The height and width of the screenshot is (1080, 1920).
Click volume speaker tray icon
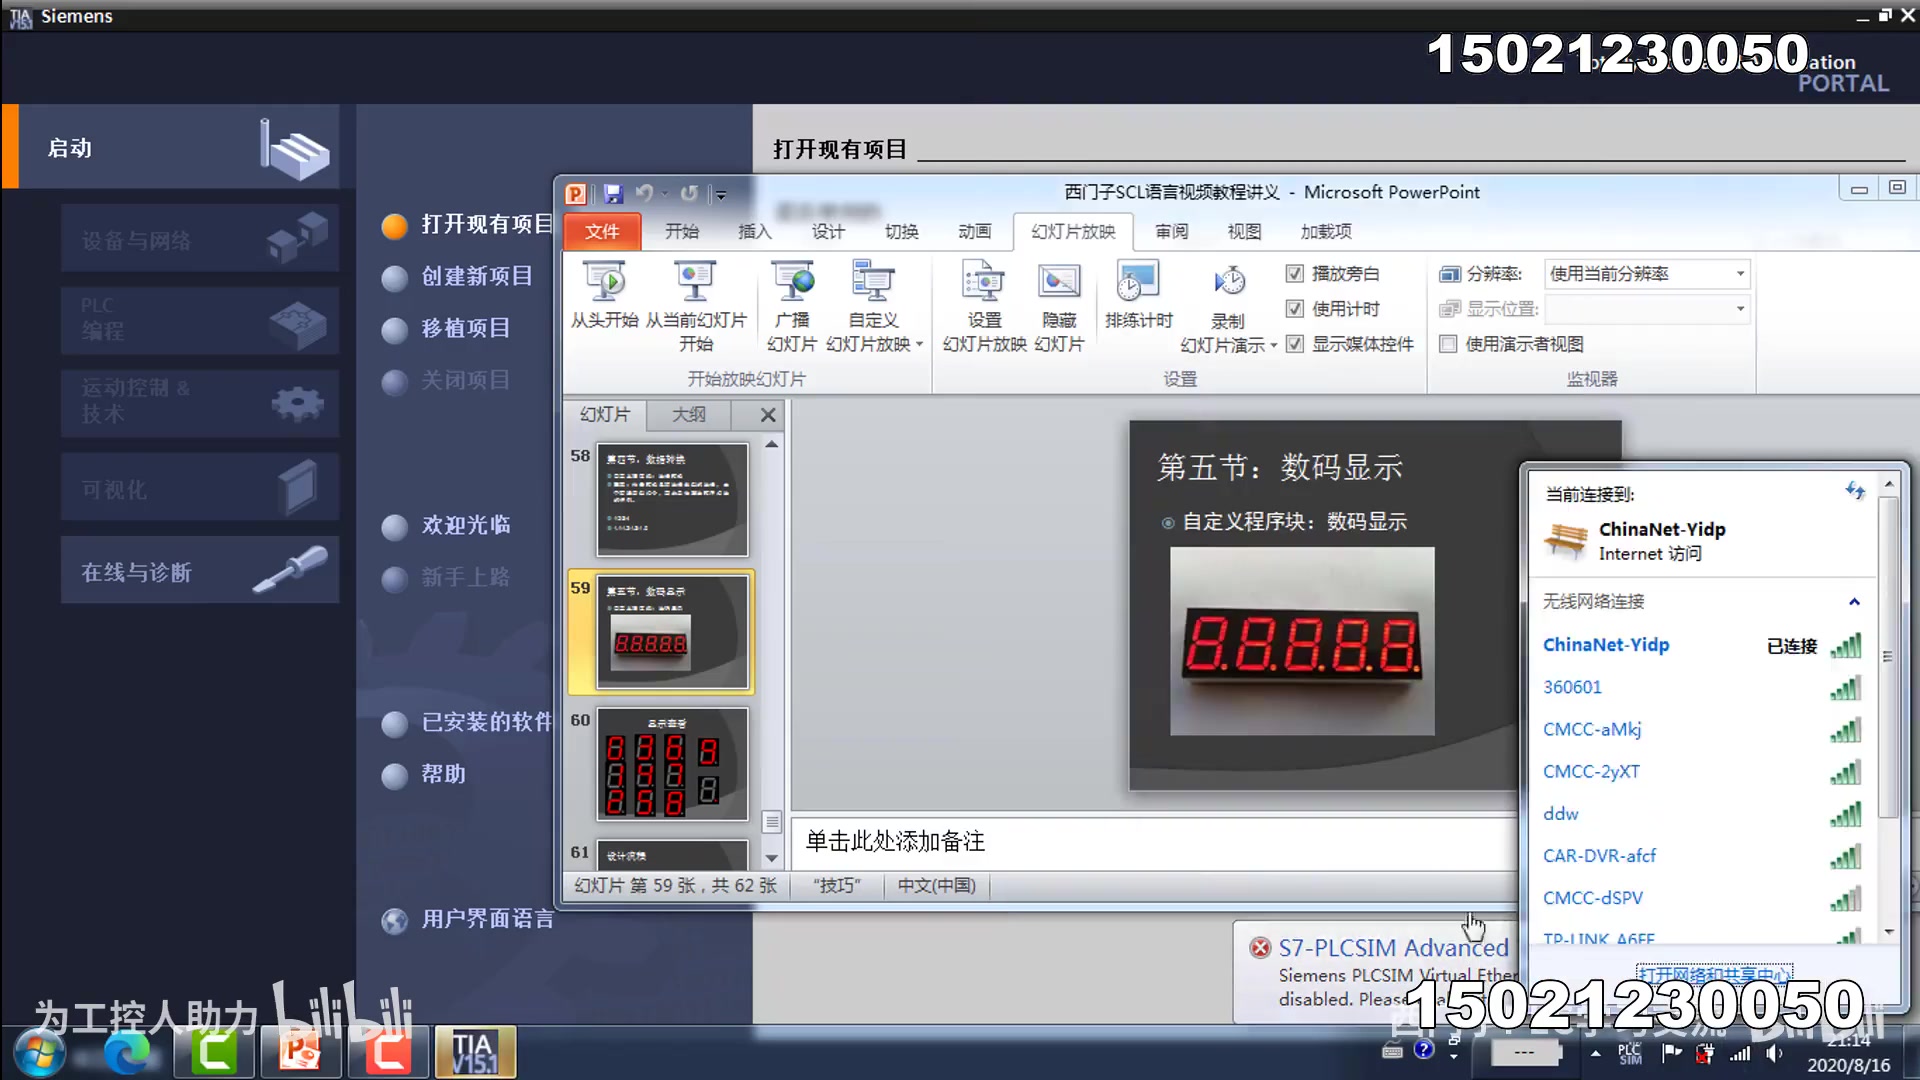pyautogui.click(x=1774, y=1053)
